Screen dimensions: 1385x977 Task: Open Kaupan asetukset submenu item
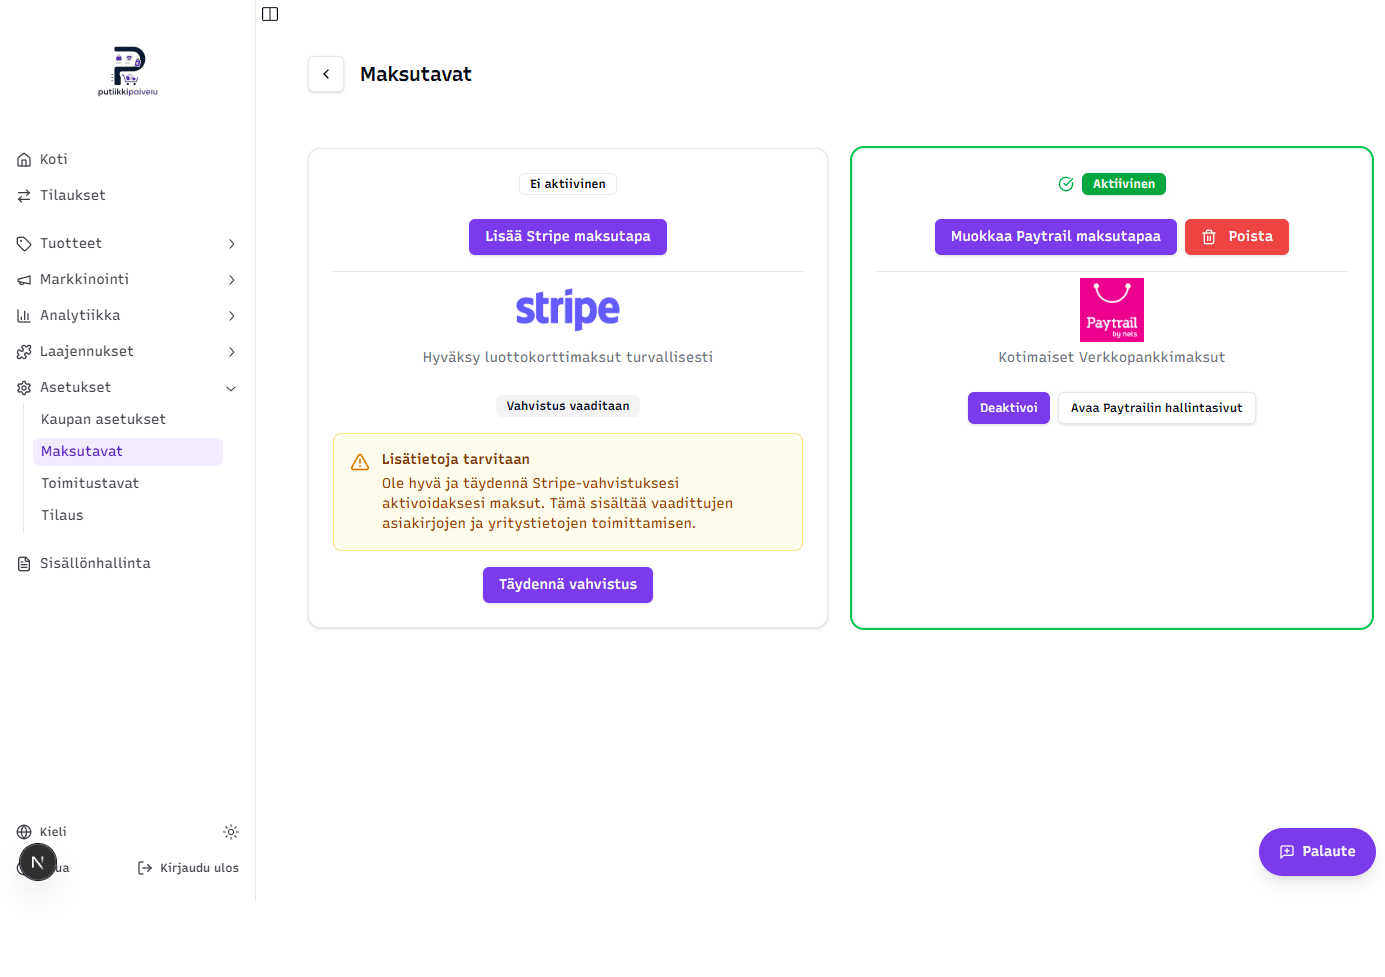[x=128, y=419]
